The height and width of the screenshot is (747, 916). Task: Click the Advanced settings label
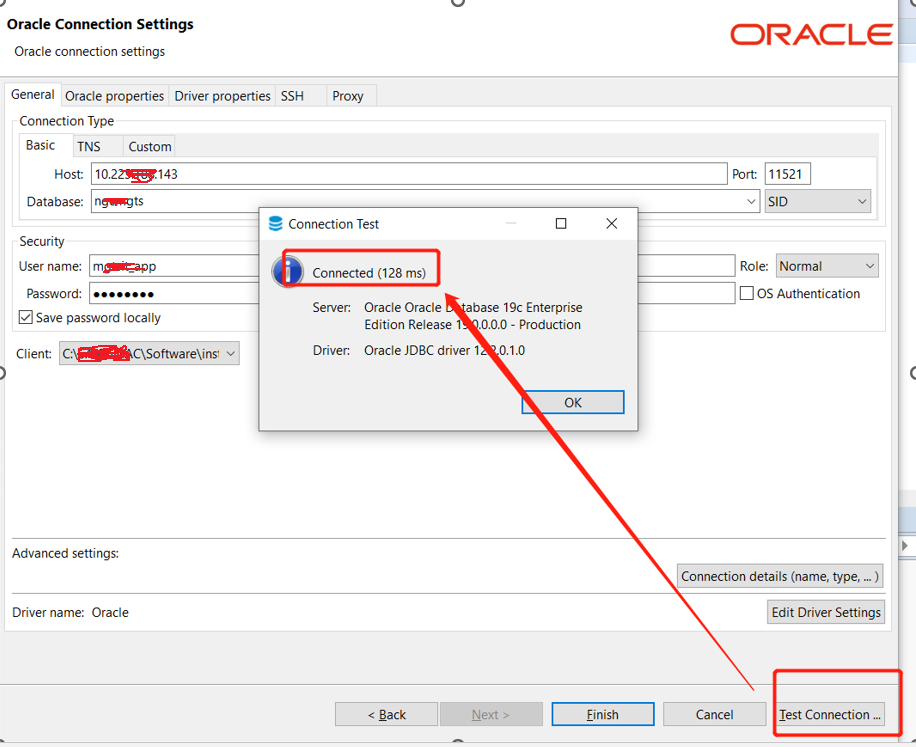(65, 553)
